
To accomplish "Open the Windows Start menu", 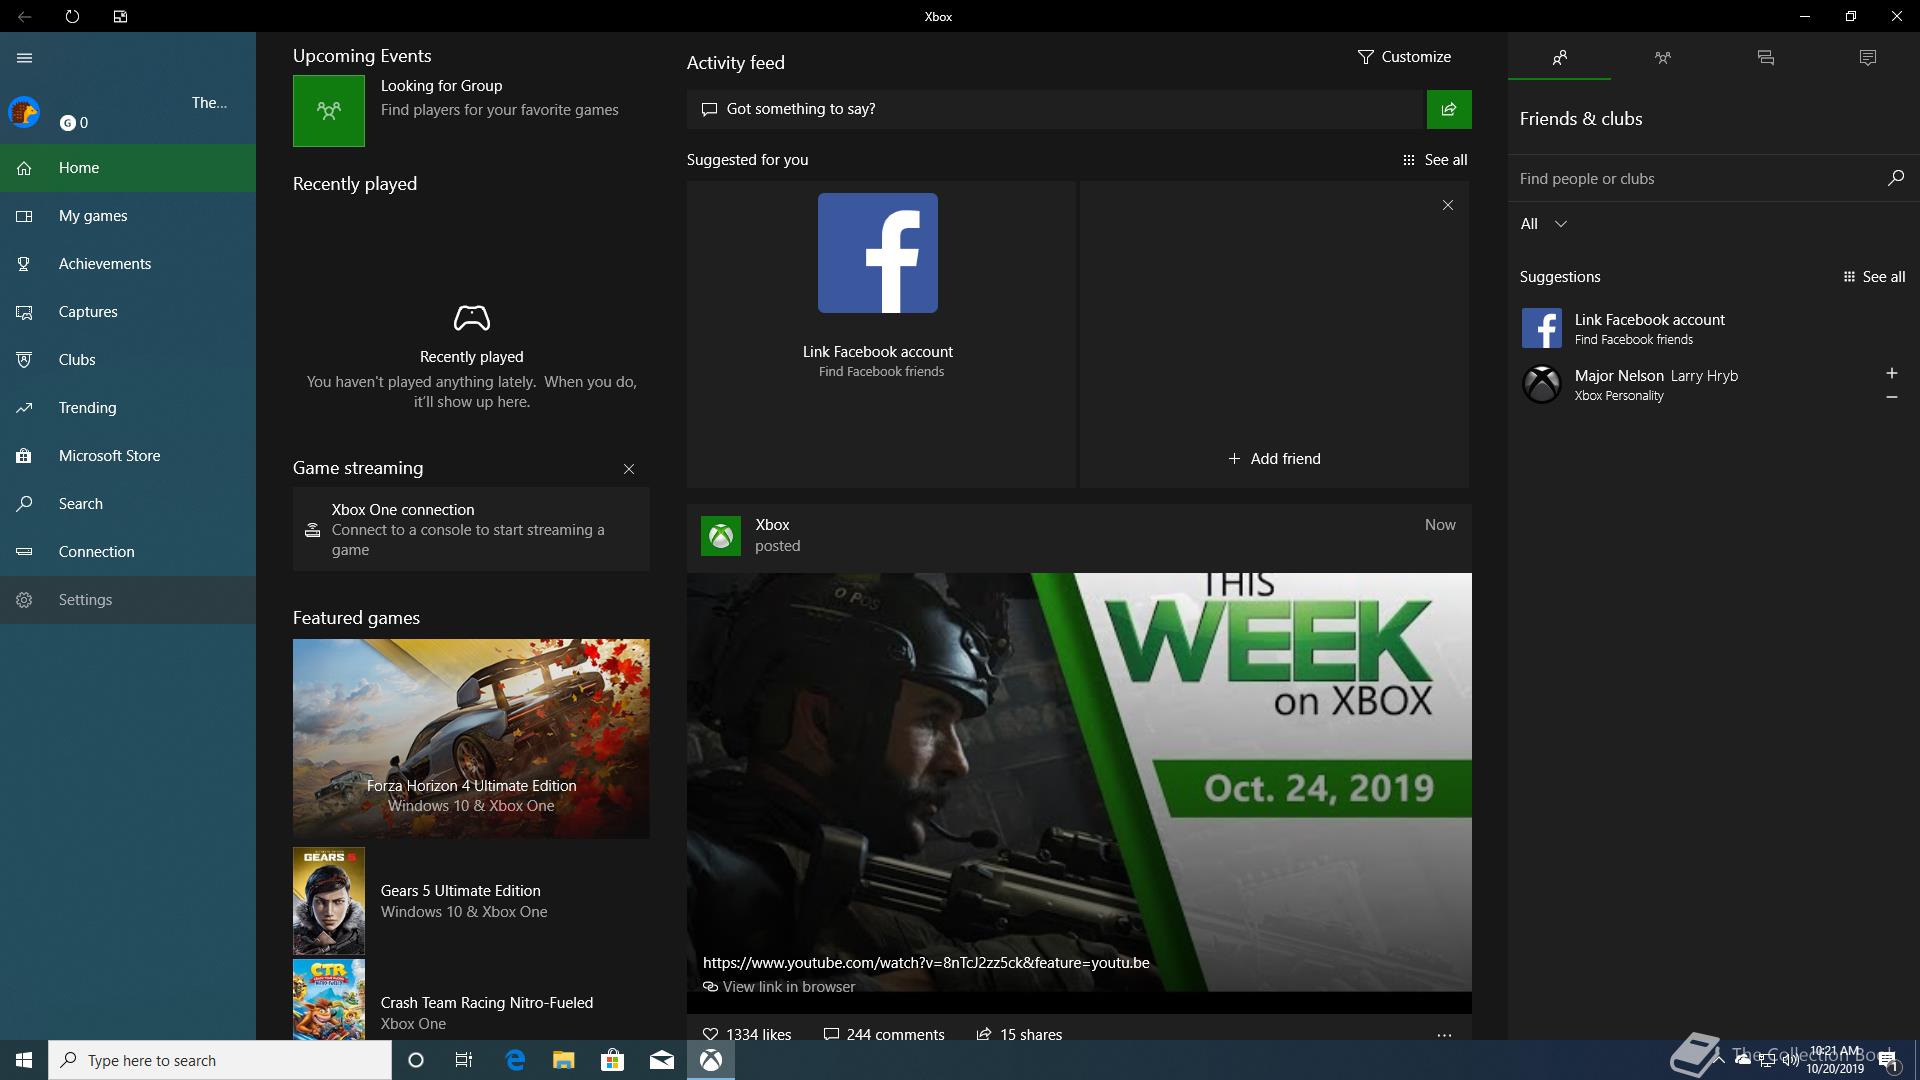I will [x=24, y=1060].
